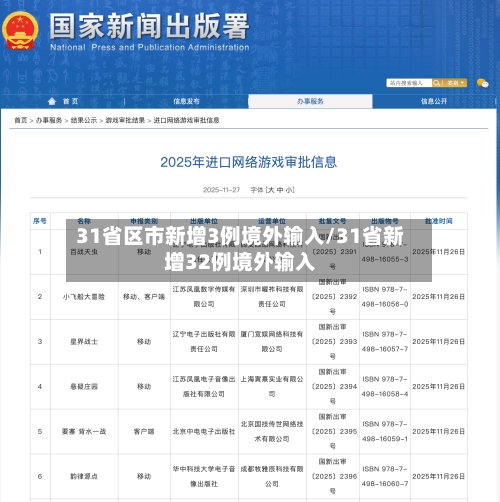The image size is (500, 502).
Task: Click publisher 江苏凤凰数字传媒有限公司
Action: (204, 297)
